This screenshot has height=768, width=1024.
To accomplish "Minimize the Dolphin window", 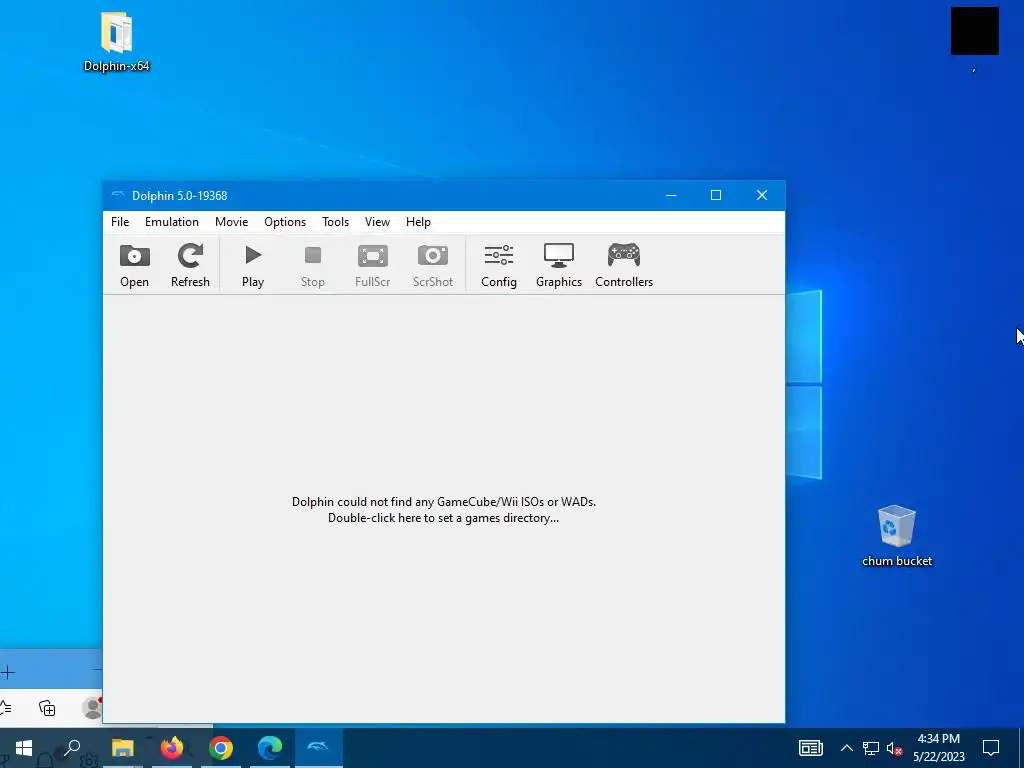I will (671, 195).
